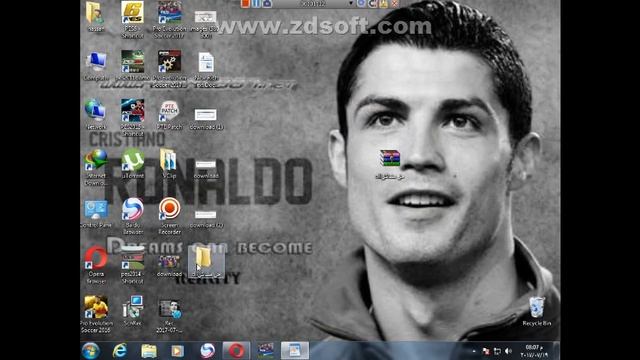Screen dimensions: 640x360
Task: Open the download (2) image file
Action: [206, 219]
